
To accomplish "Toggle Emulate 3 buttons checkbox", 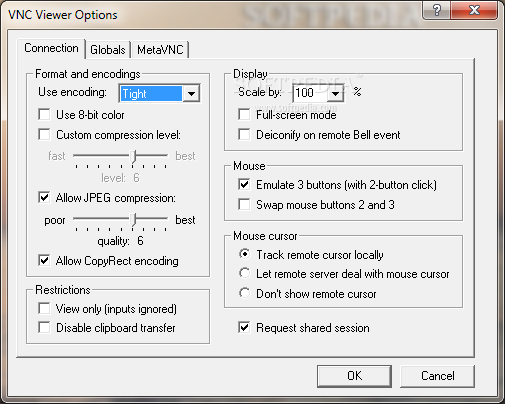I will pos(244,184).
